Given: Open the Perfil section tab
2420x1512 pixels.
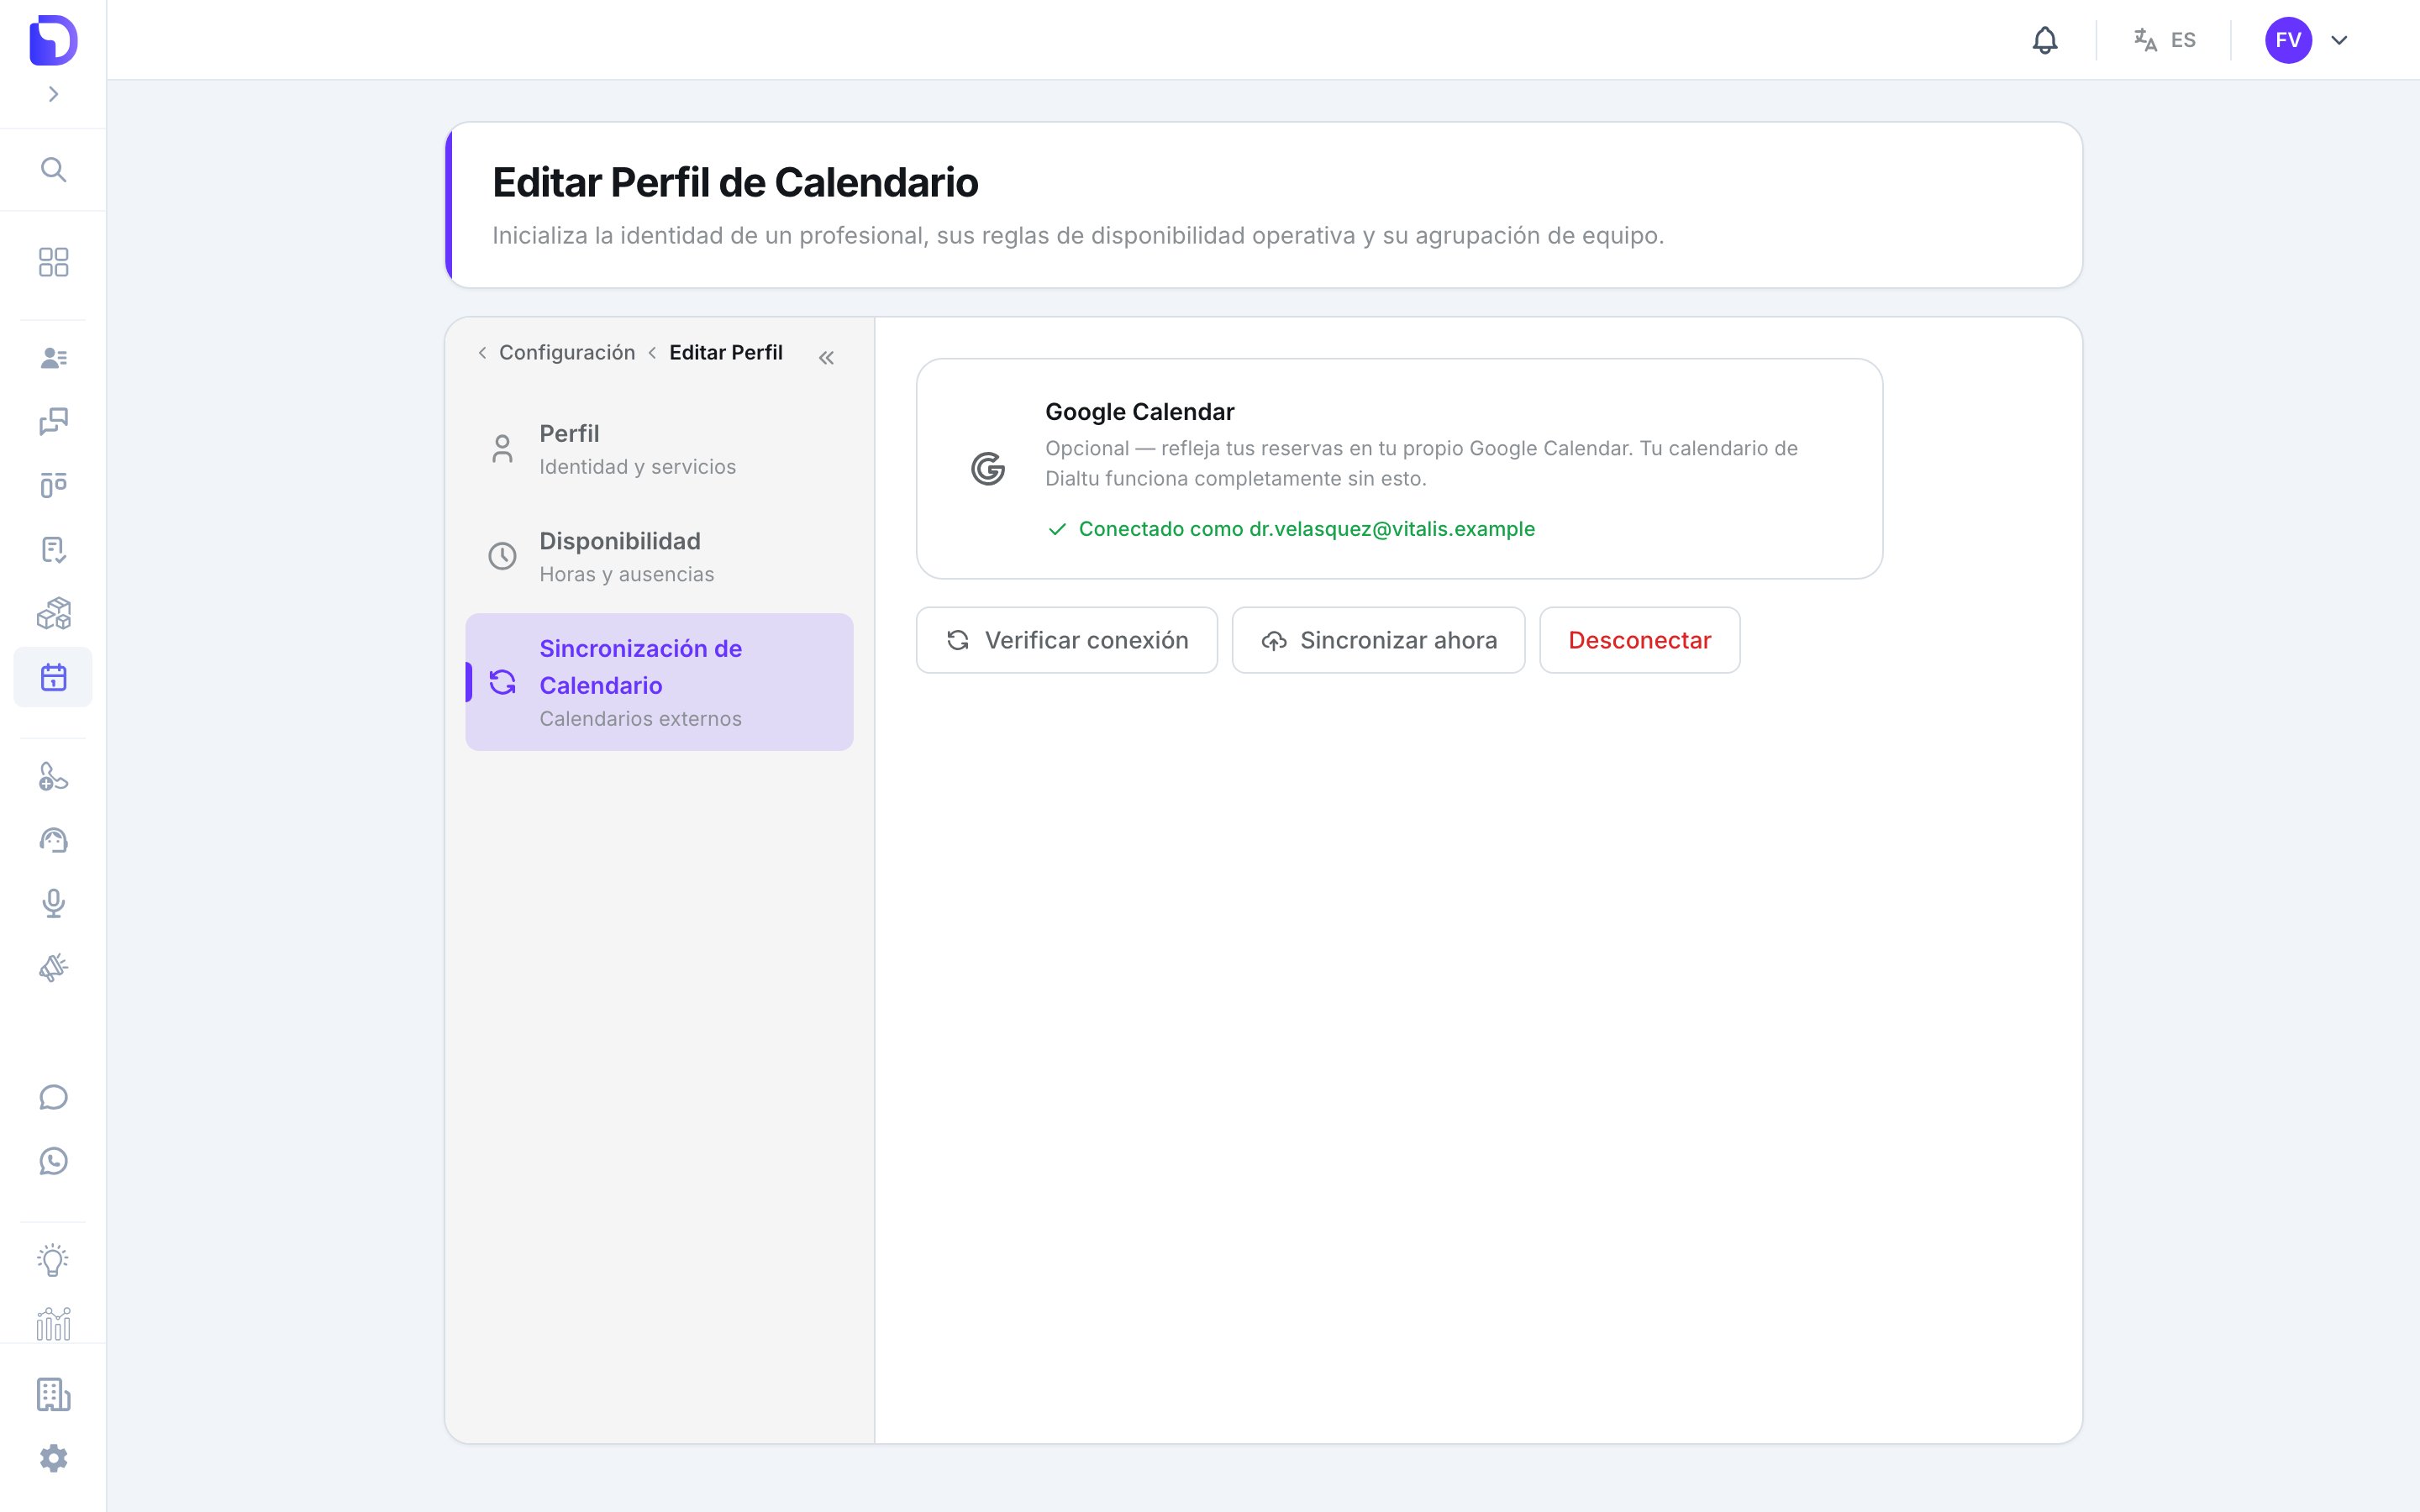Looking at the screenshot, I should tap(659, 449).
